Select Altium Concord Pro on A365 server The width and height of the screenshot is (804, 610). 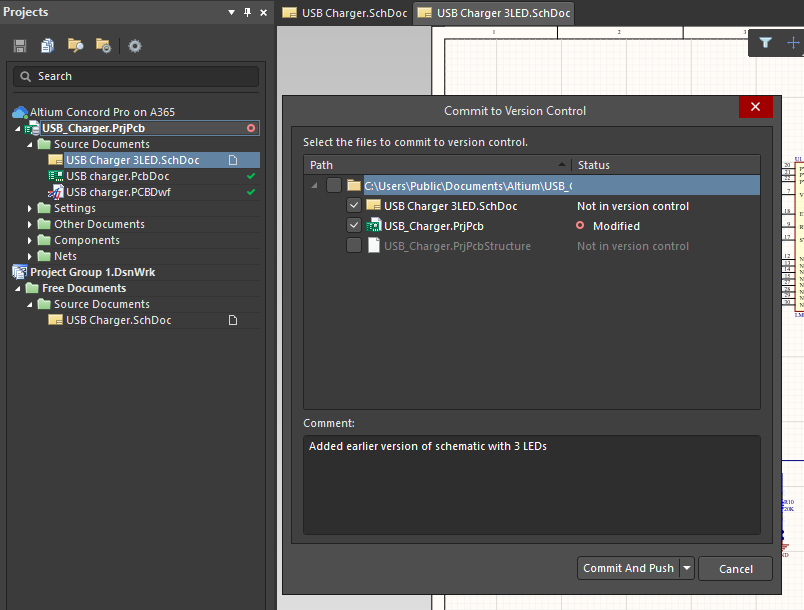(102, 112)
